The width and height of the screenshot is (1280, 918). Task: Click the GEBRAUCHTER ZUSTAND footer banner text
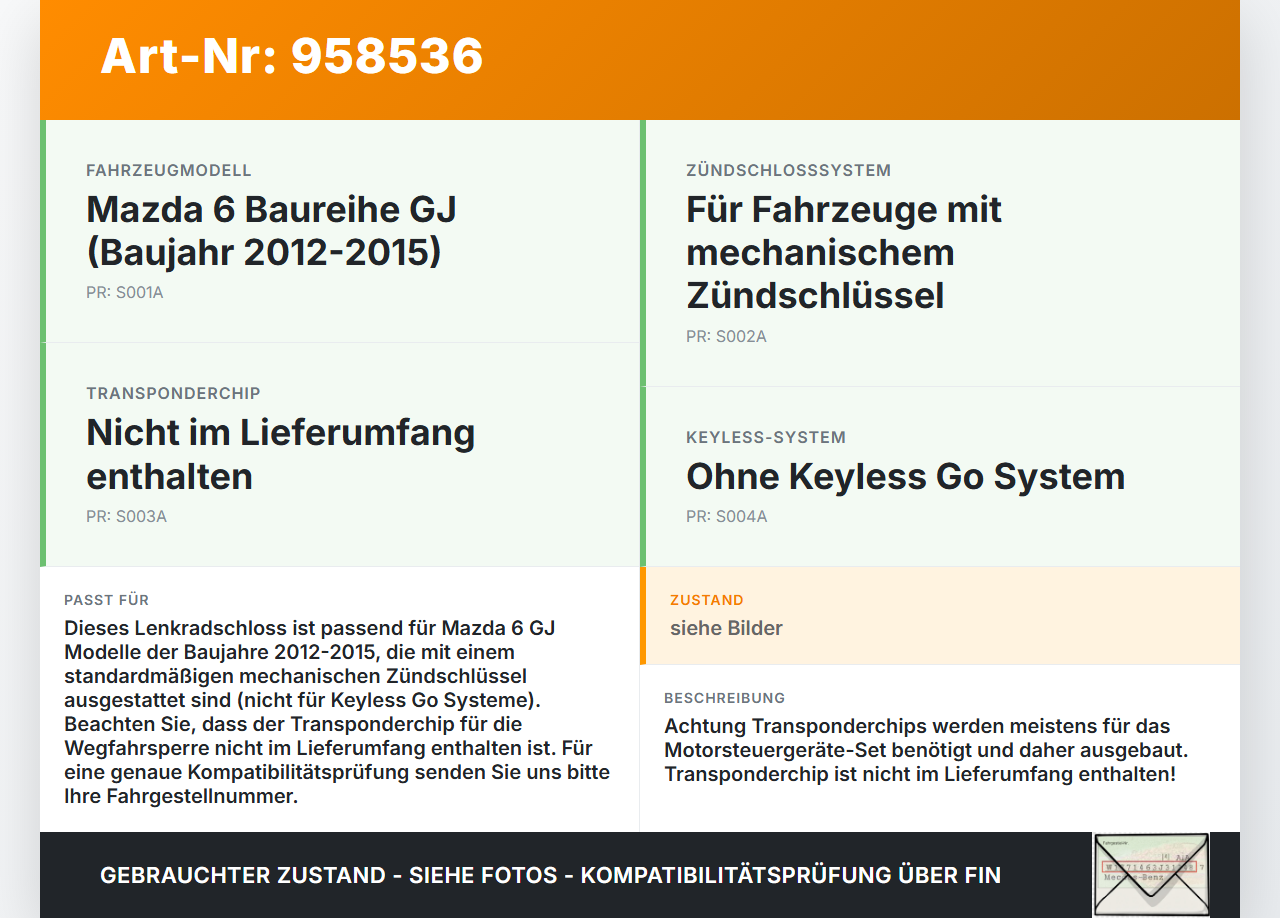550,875
